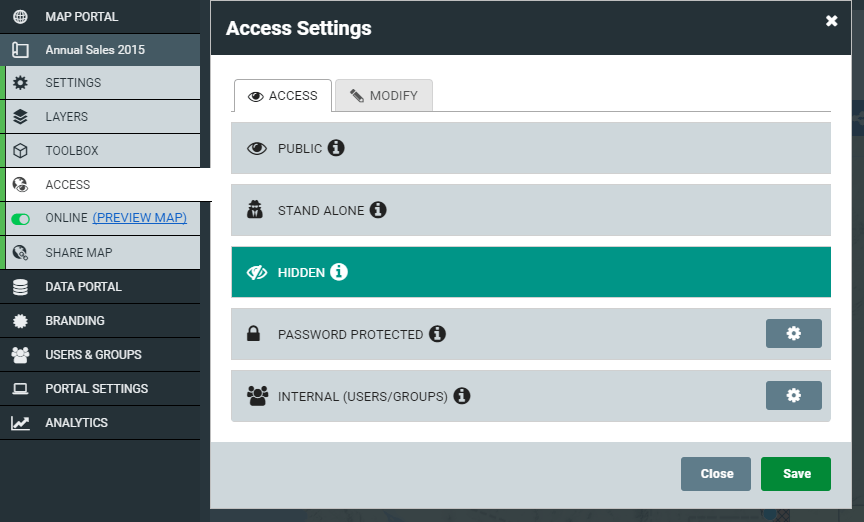Close the Access Settings dialog with X
This screenshot has width=864, height=522.
point(831,21)
